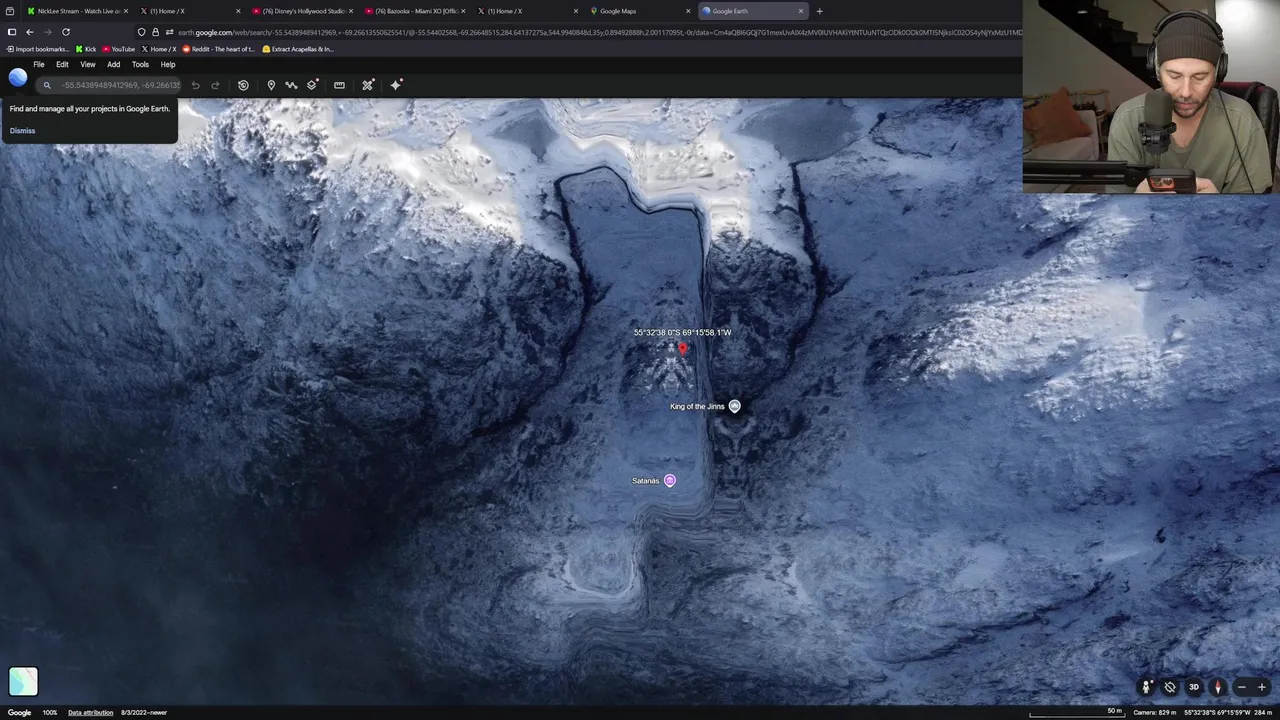Viewport: 1280px width, 720px height.
Task: Open Extract Acapellas bookmark
Action: point(298,49)
